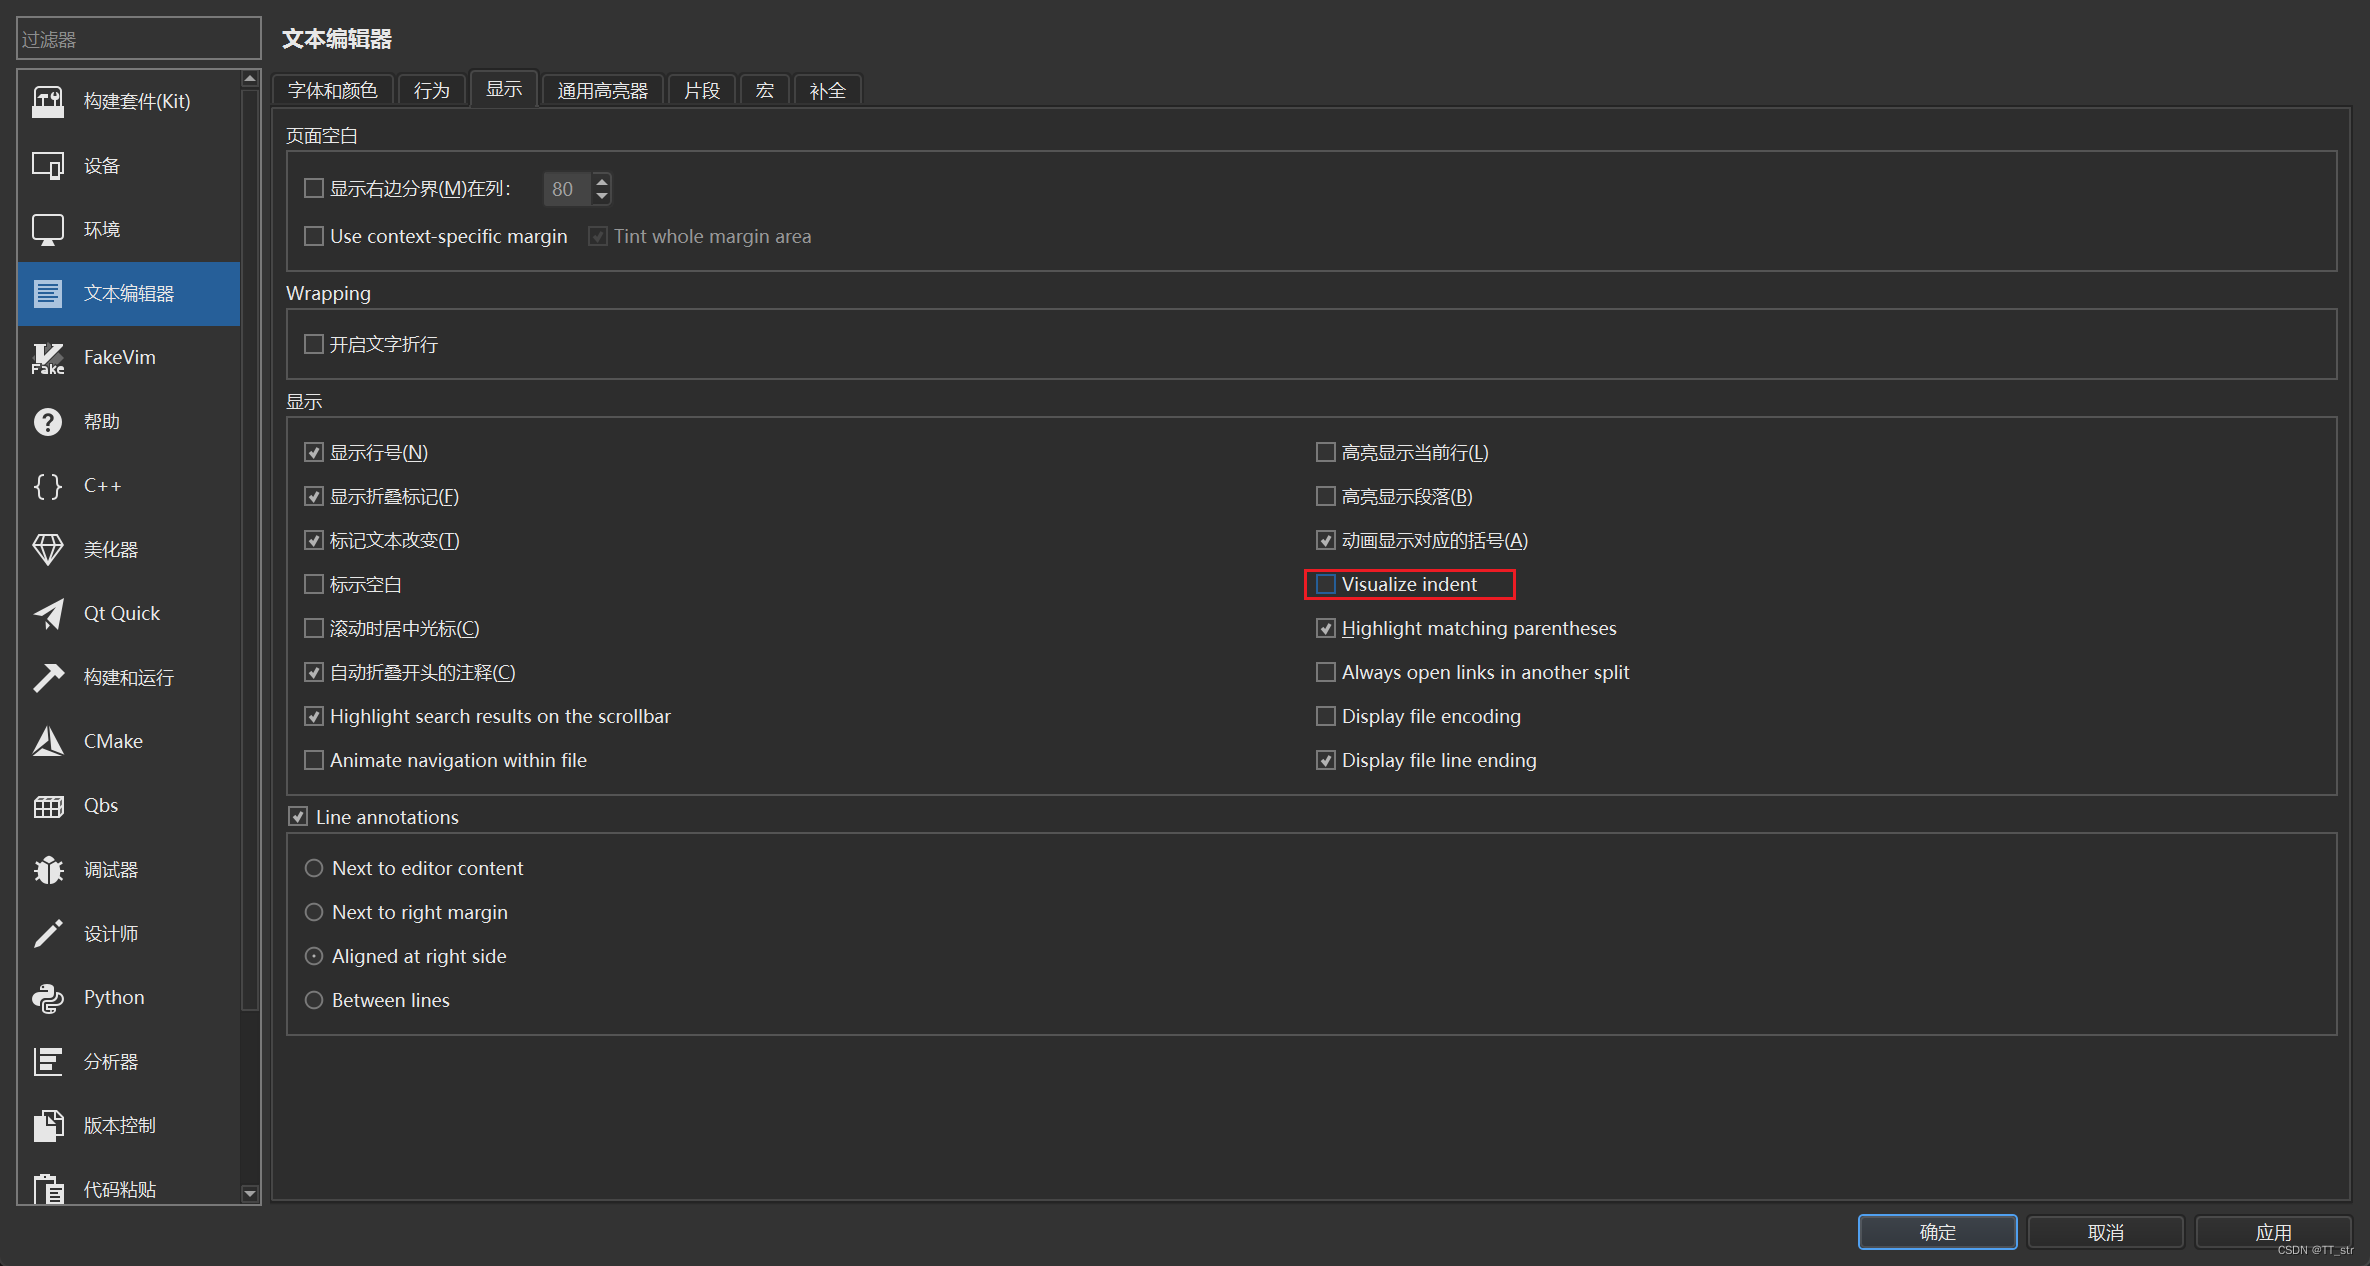The image size is (2370, 1266).
Task: Select the 美化器 beautifier diamond icon
Action: pos(48,549)
